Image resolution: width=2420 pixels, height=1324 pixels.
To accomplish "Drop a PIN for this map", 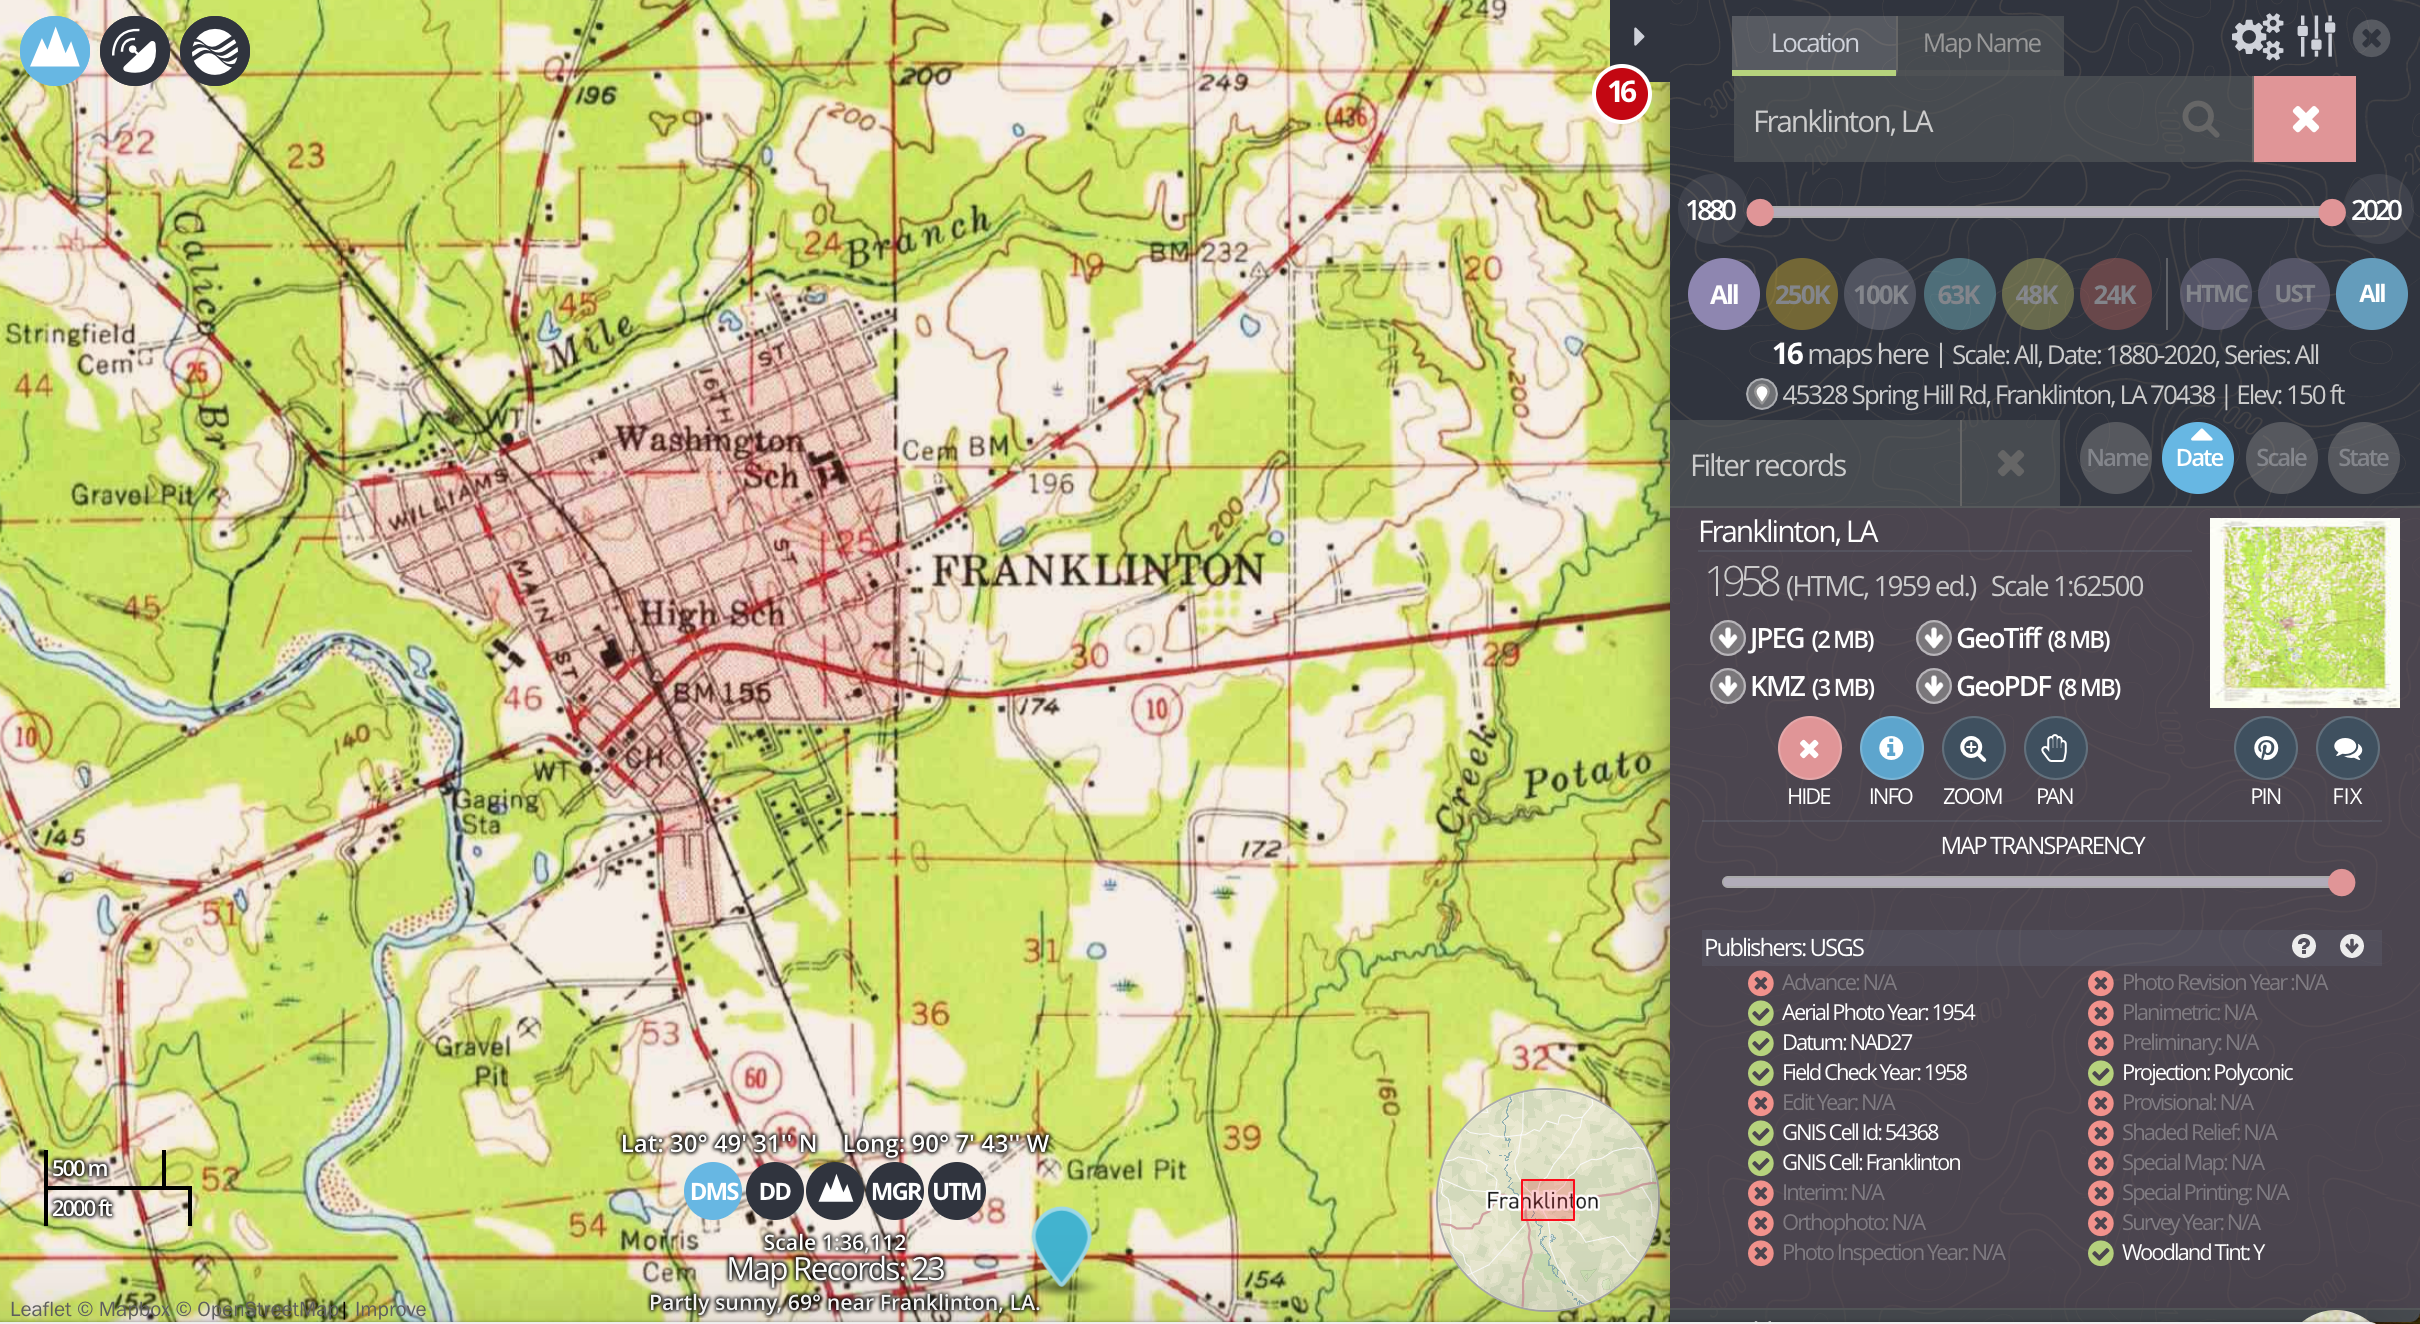I will tap(2264, 747).
